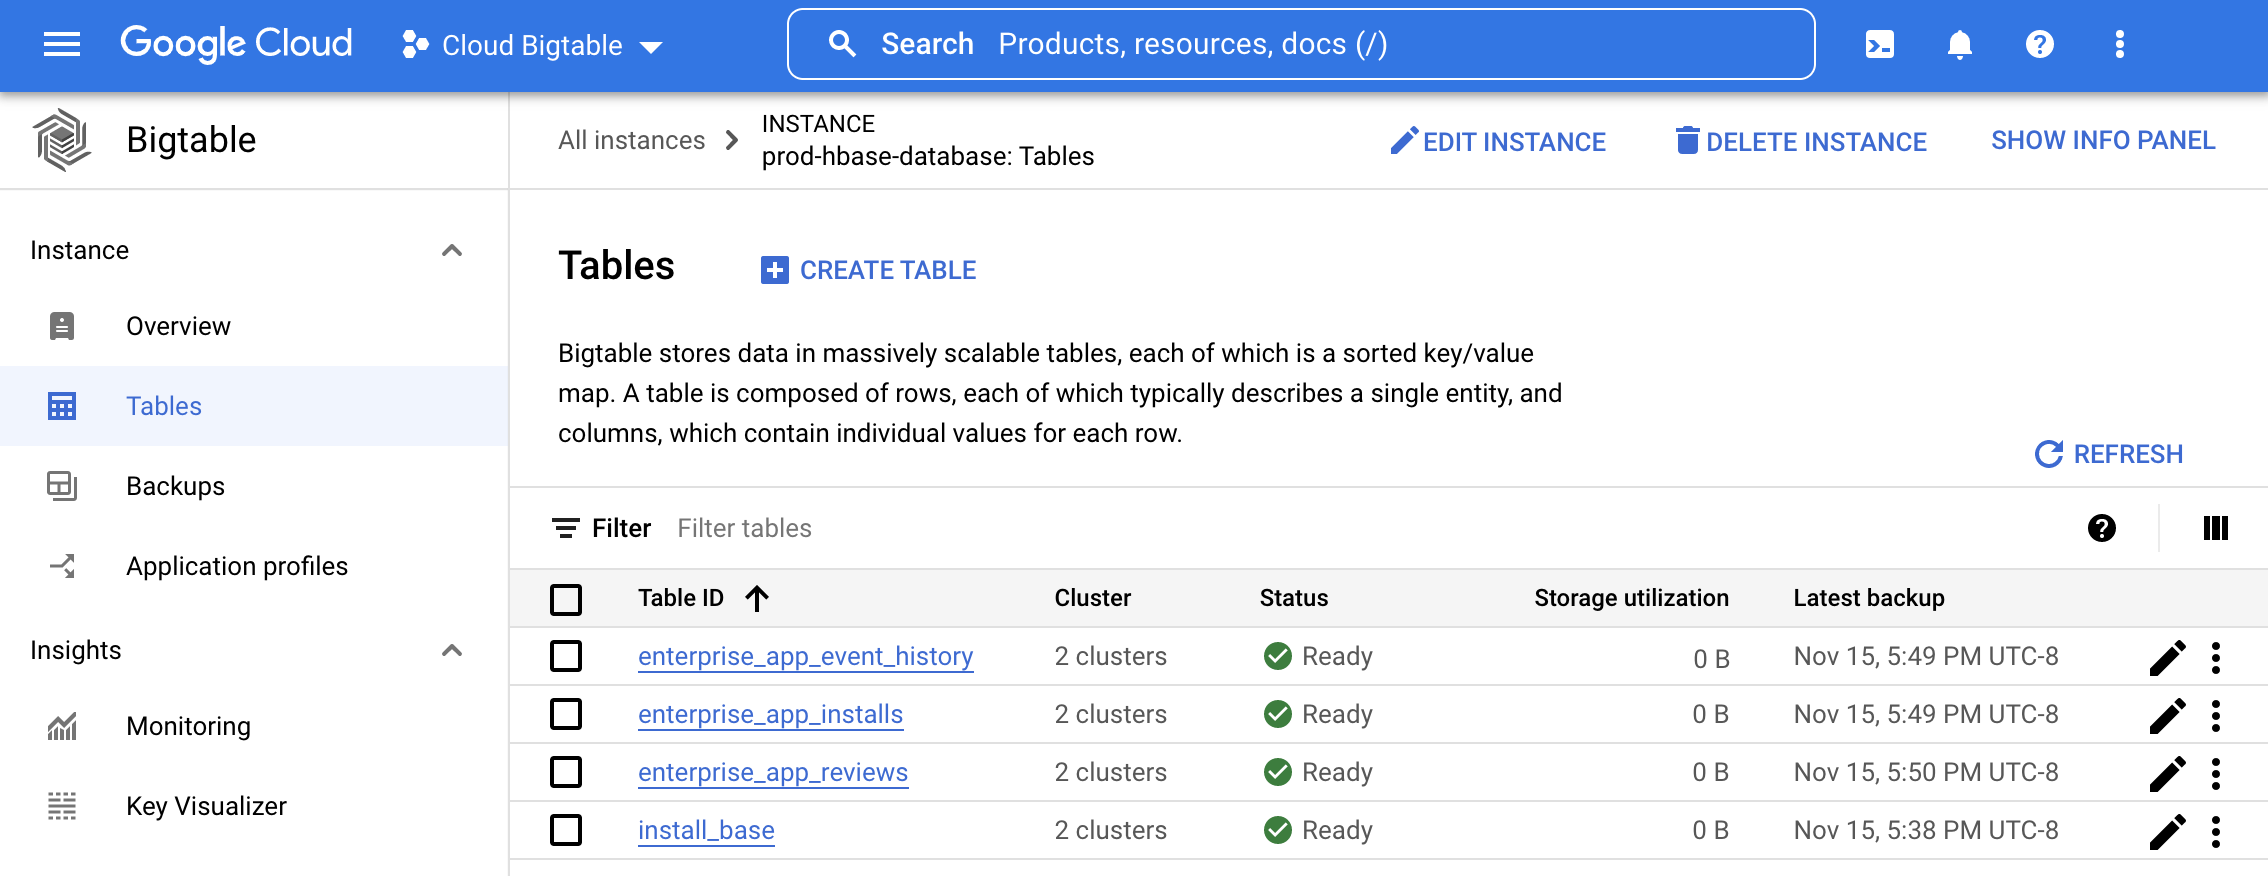This screenshot has width=2268, height=876.
Task: Click the CREATE TABLE button
Action: point(868,270)
